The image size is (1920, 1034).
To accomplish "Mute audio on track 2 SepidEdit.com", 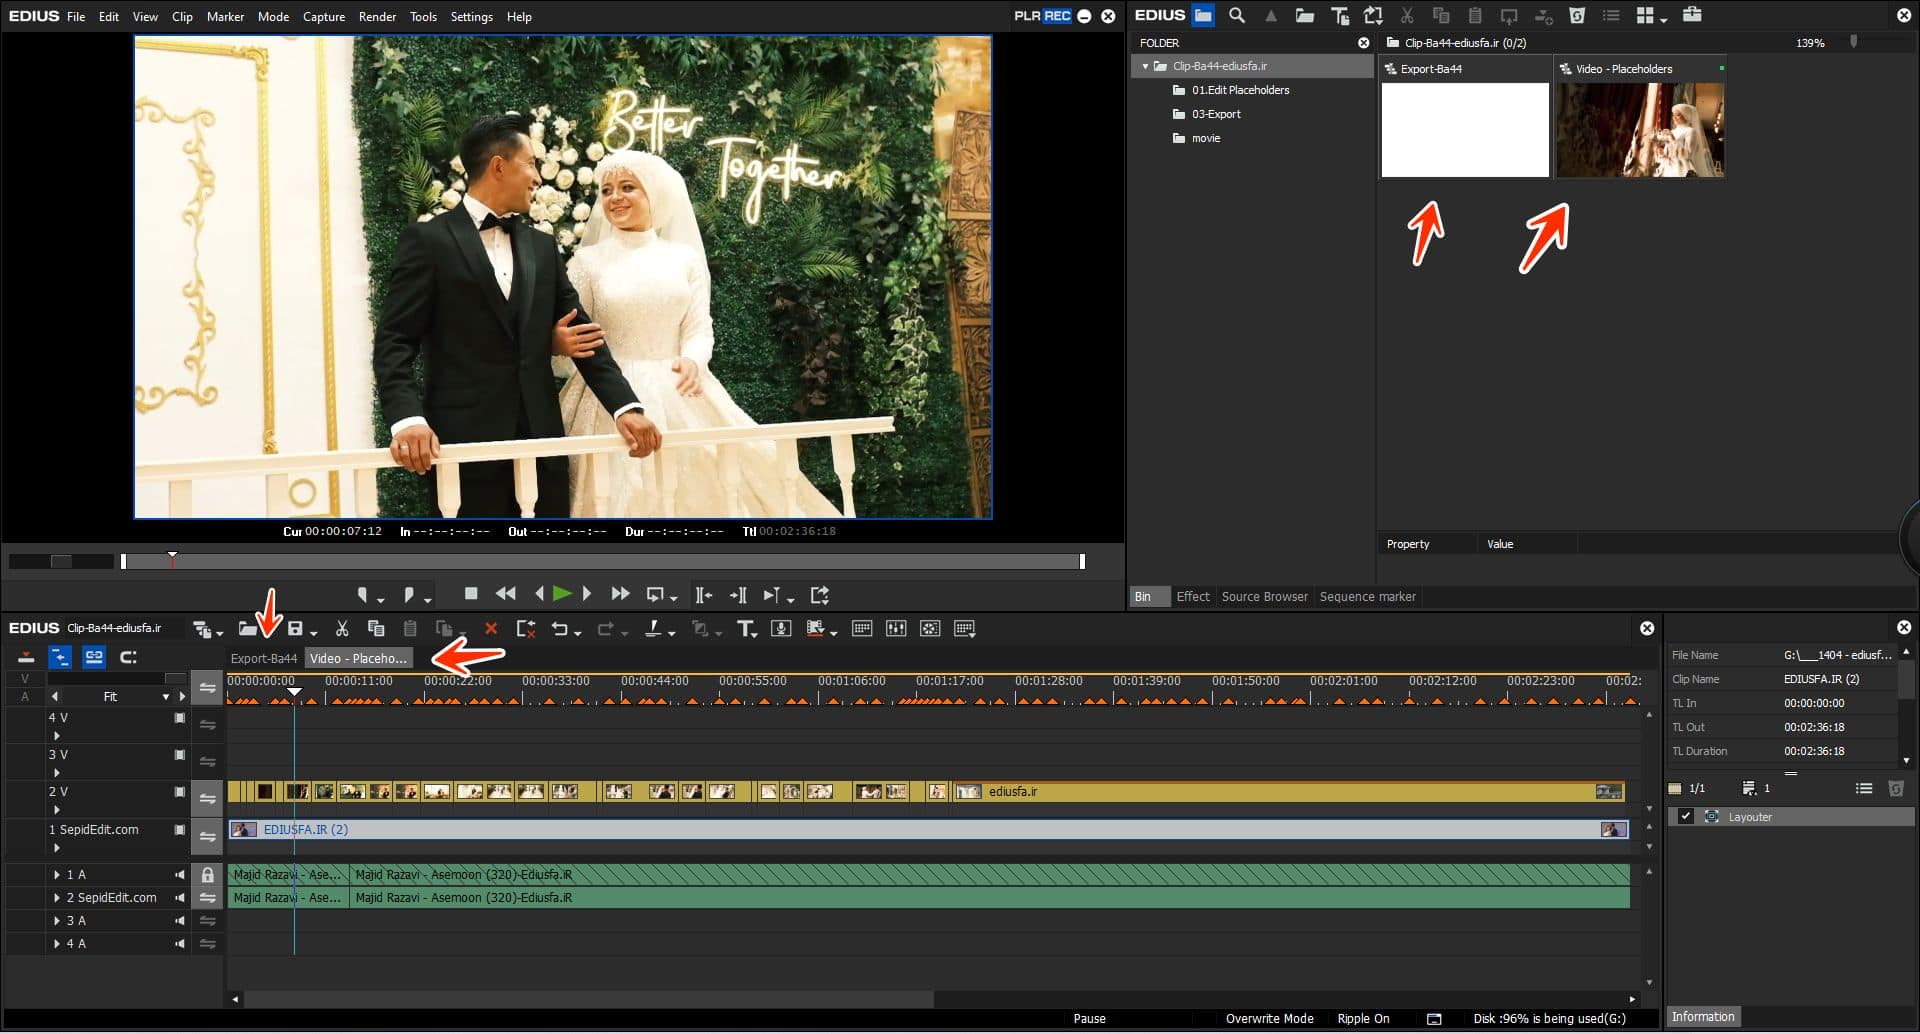I will click(180, 898).
